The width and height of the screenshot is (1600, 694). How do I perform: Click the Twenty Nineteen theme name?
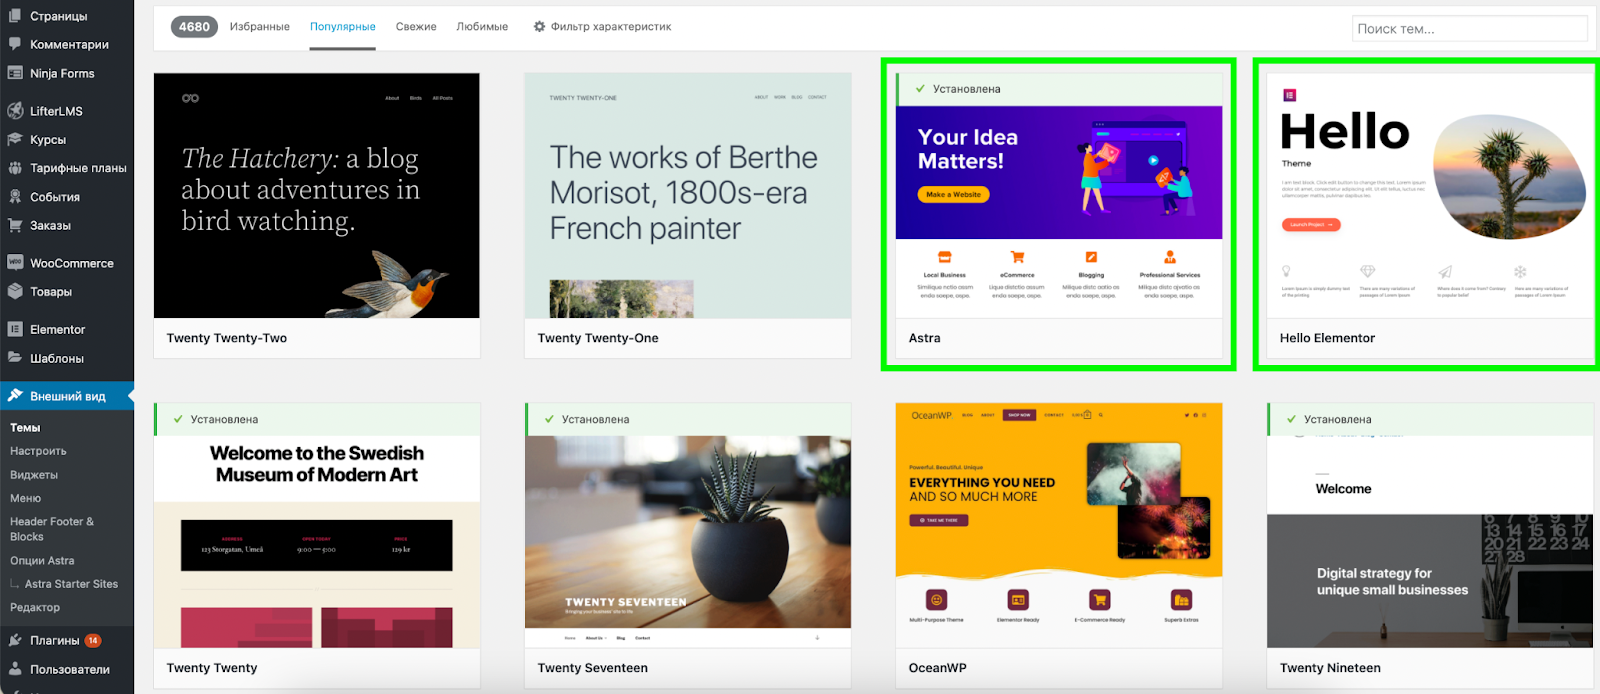[1331, 668]
